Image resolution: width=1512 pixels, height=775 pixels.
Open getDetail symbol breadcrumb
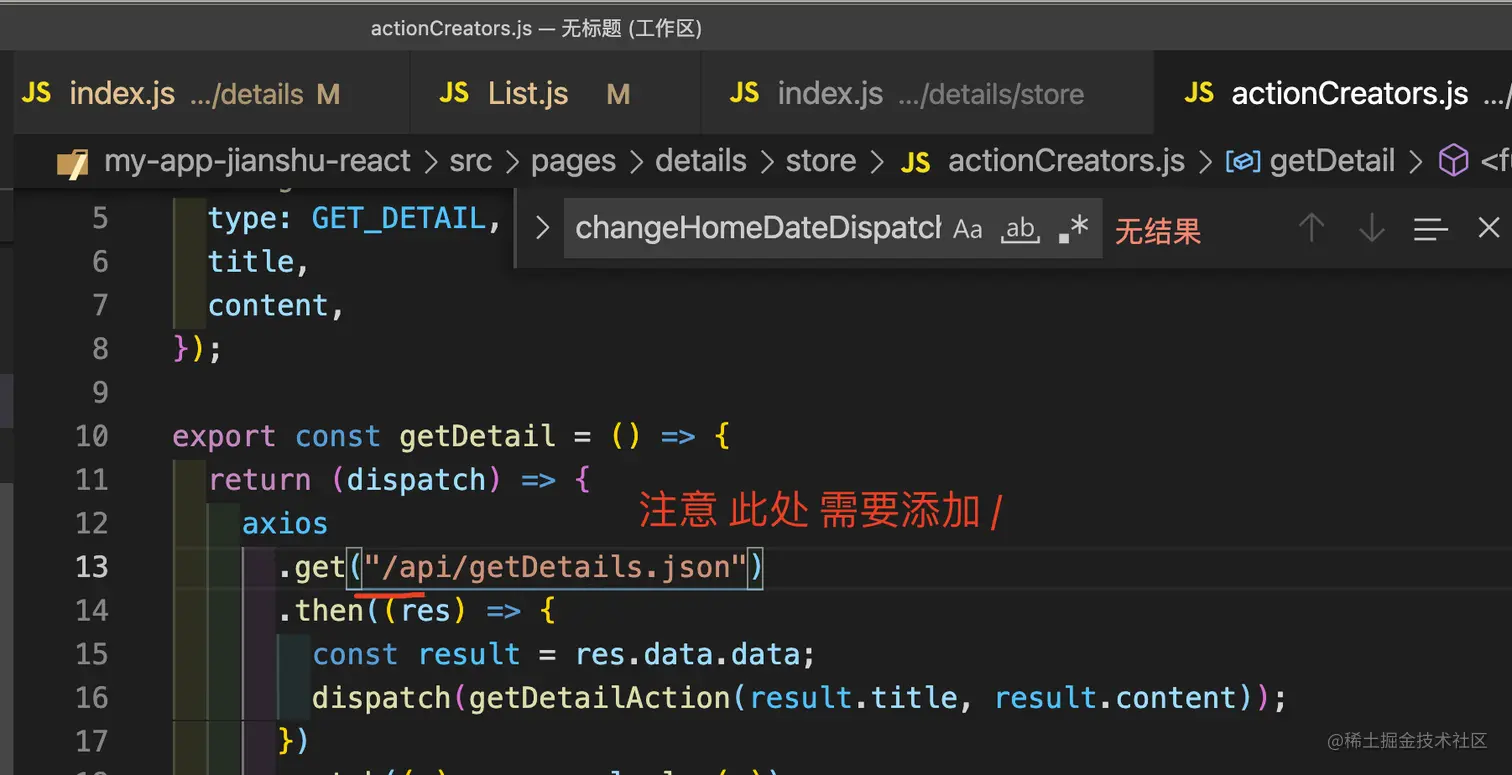pyautogui.click(x=1332, y=161)
